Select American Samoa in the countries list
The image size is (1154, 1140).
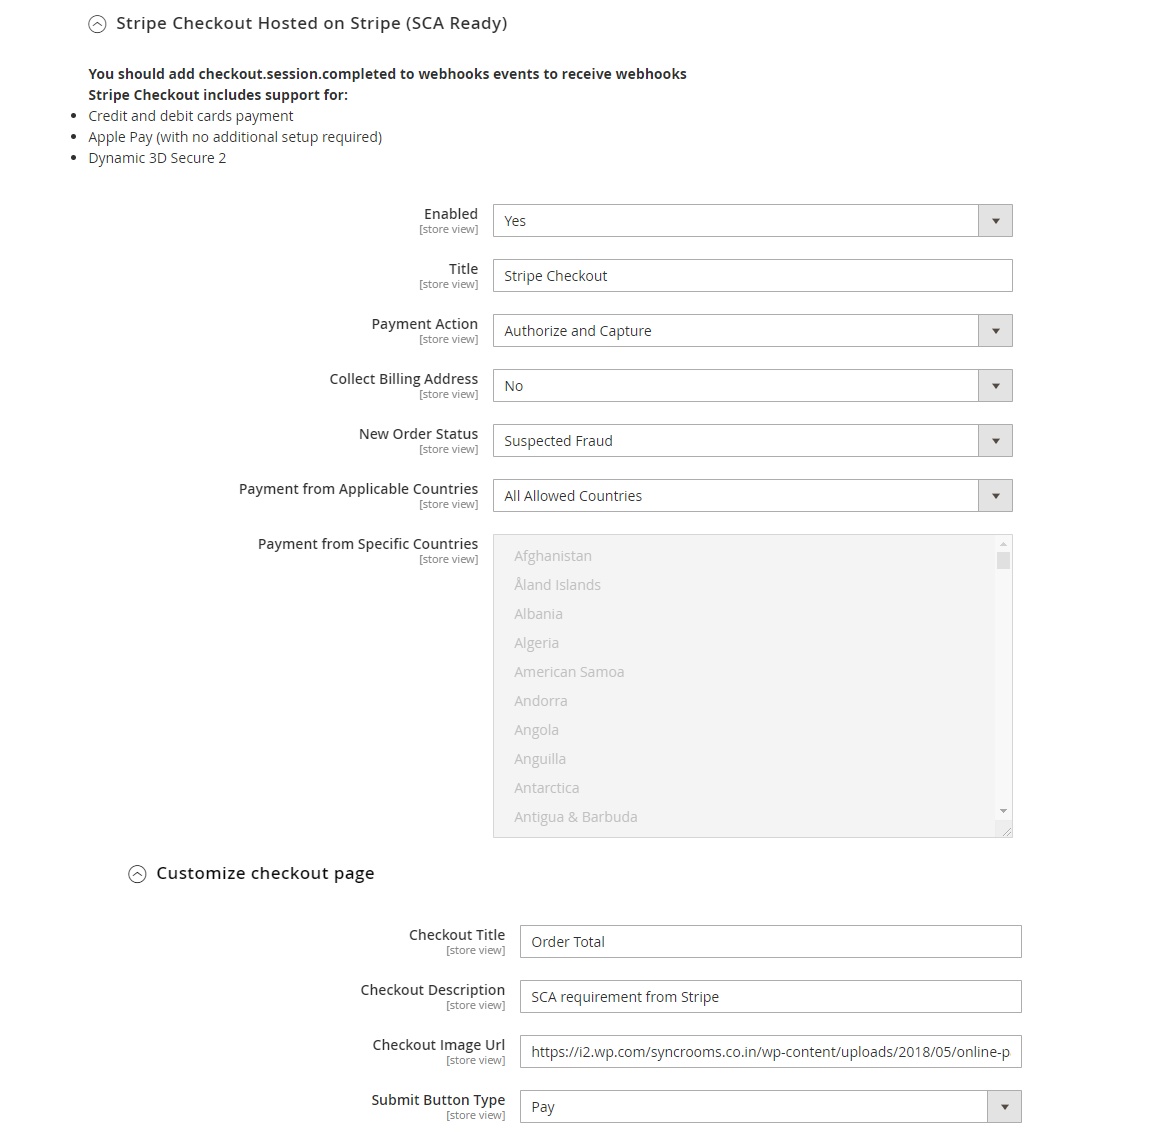[569, 672]
